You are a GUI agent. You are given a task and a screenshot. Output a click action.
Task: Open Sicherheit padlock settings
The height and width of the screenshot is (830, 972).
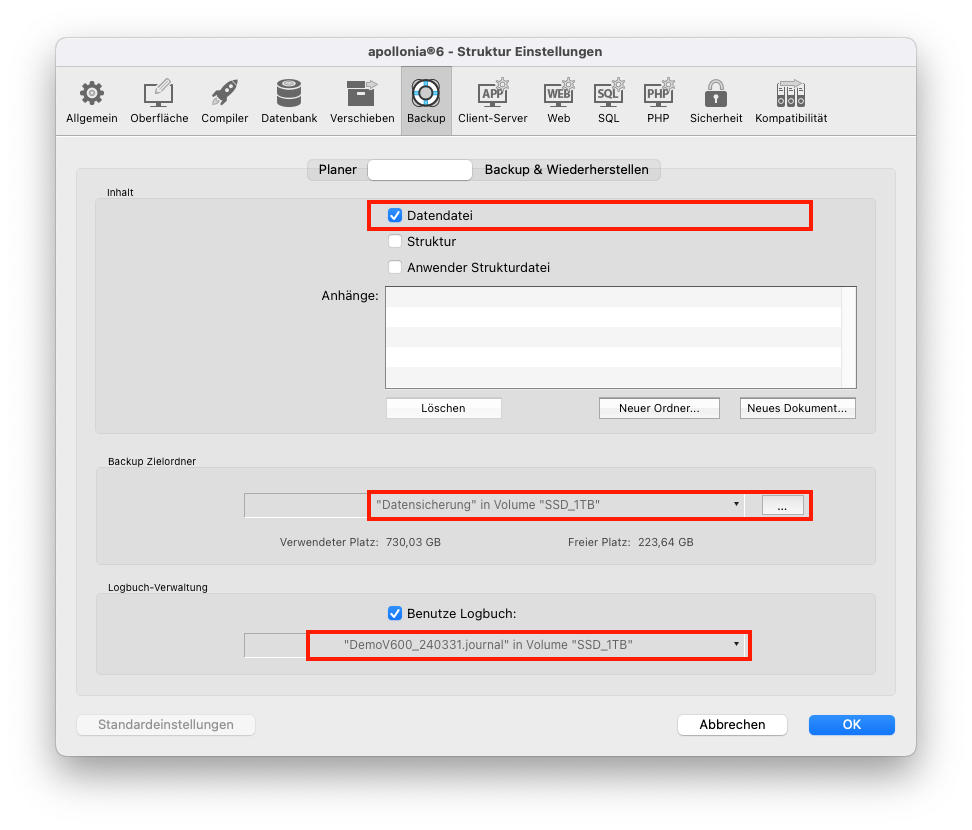click(x=715, y=101)
